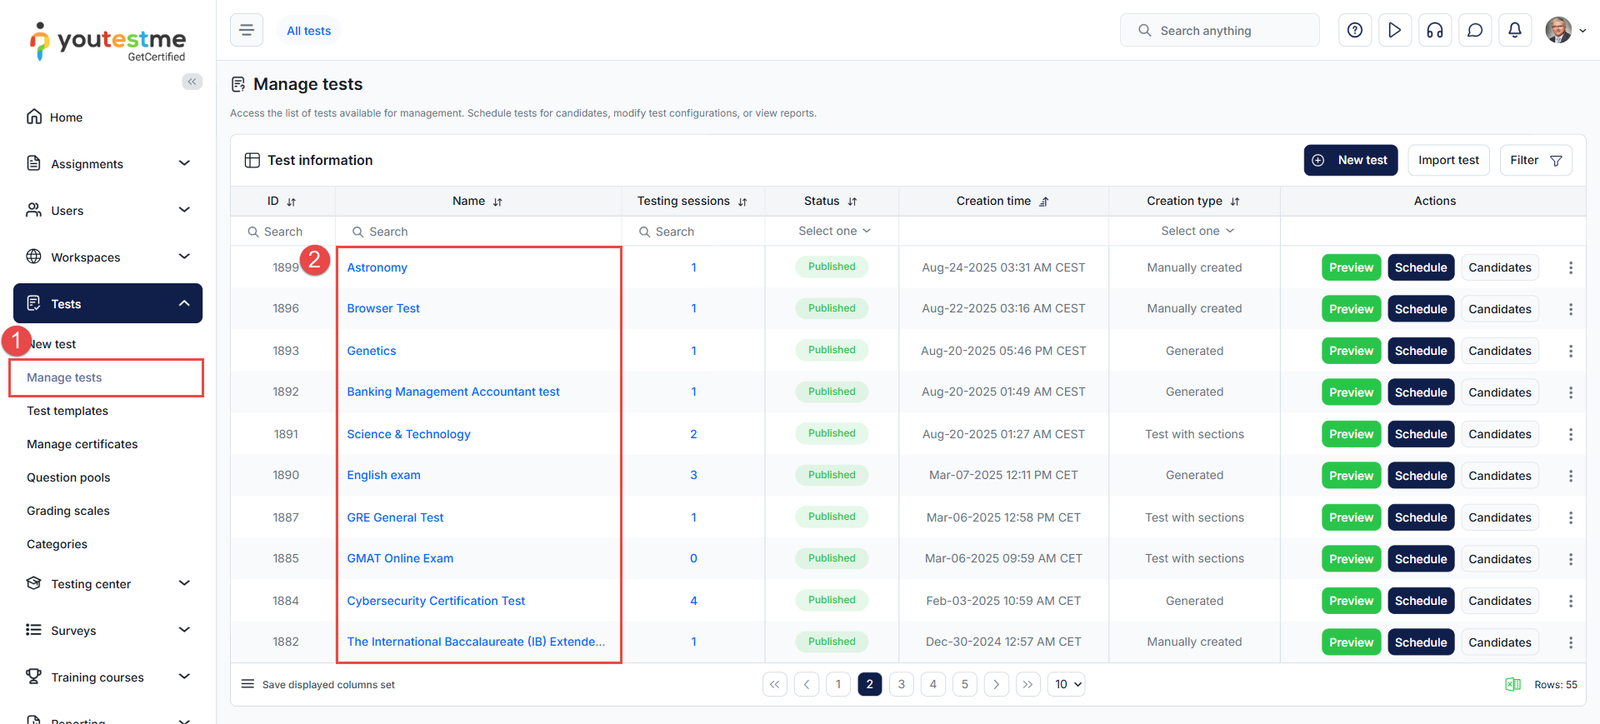This screenshot has width=1600, height=724.
Task: Export table using Excel icon
Action: click(x=1512, y=684)
